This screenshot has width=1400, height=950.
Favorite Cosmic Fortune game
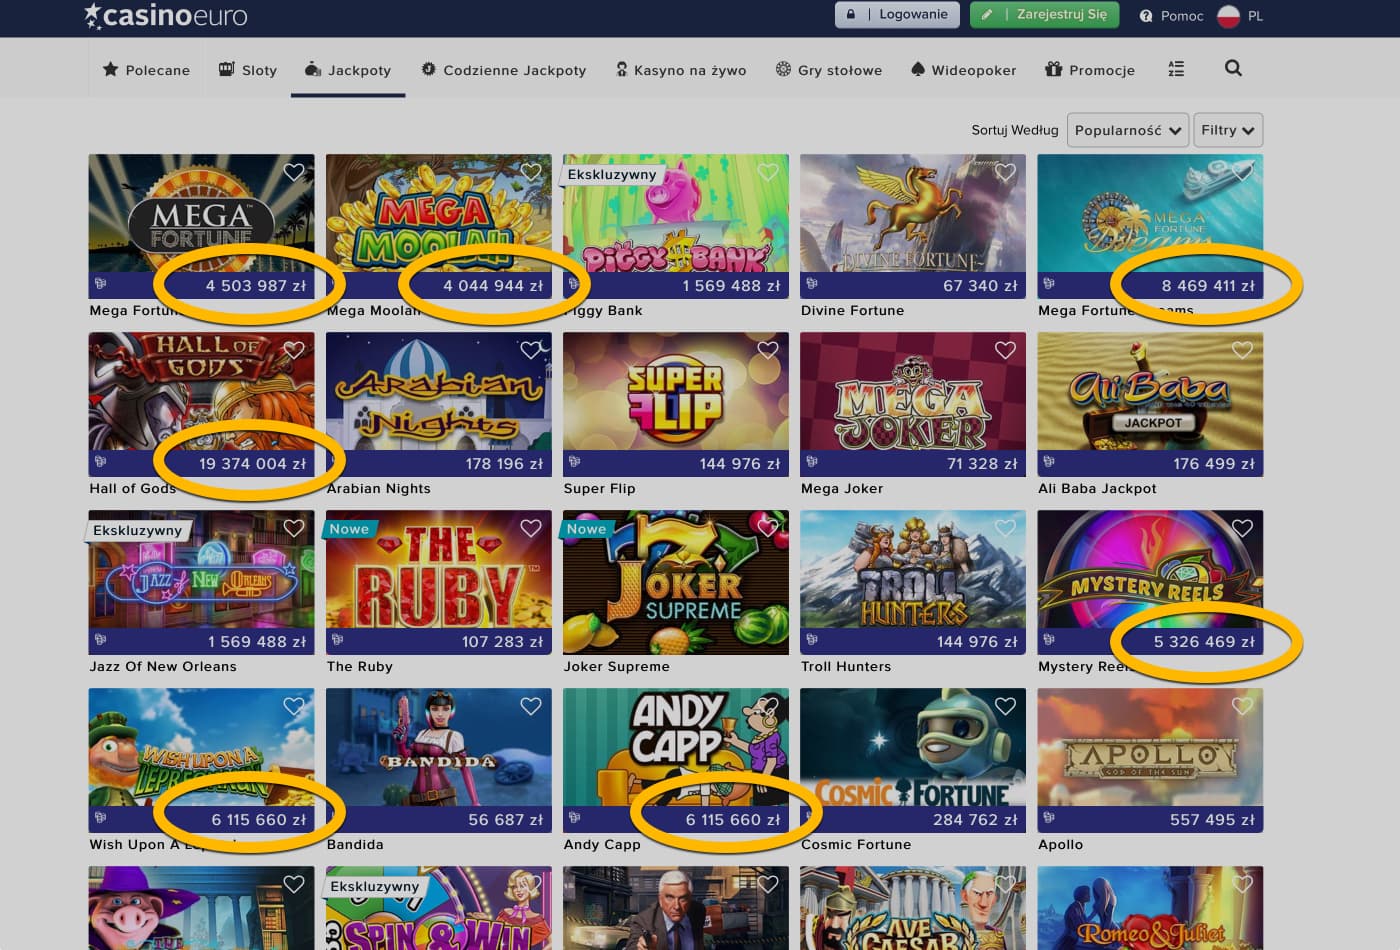tap(1005, 706)
